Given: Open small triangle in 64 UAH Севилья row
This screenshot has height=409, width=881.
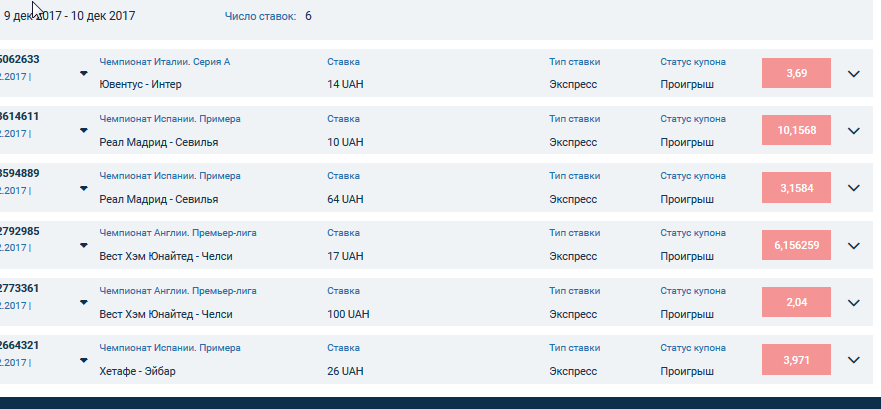Looking at the screenshot, I should pyautogui.click(x=84, y=188).
